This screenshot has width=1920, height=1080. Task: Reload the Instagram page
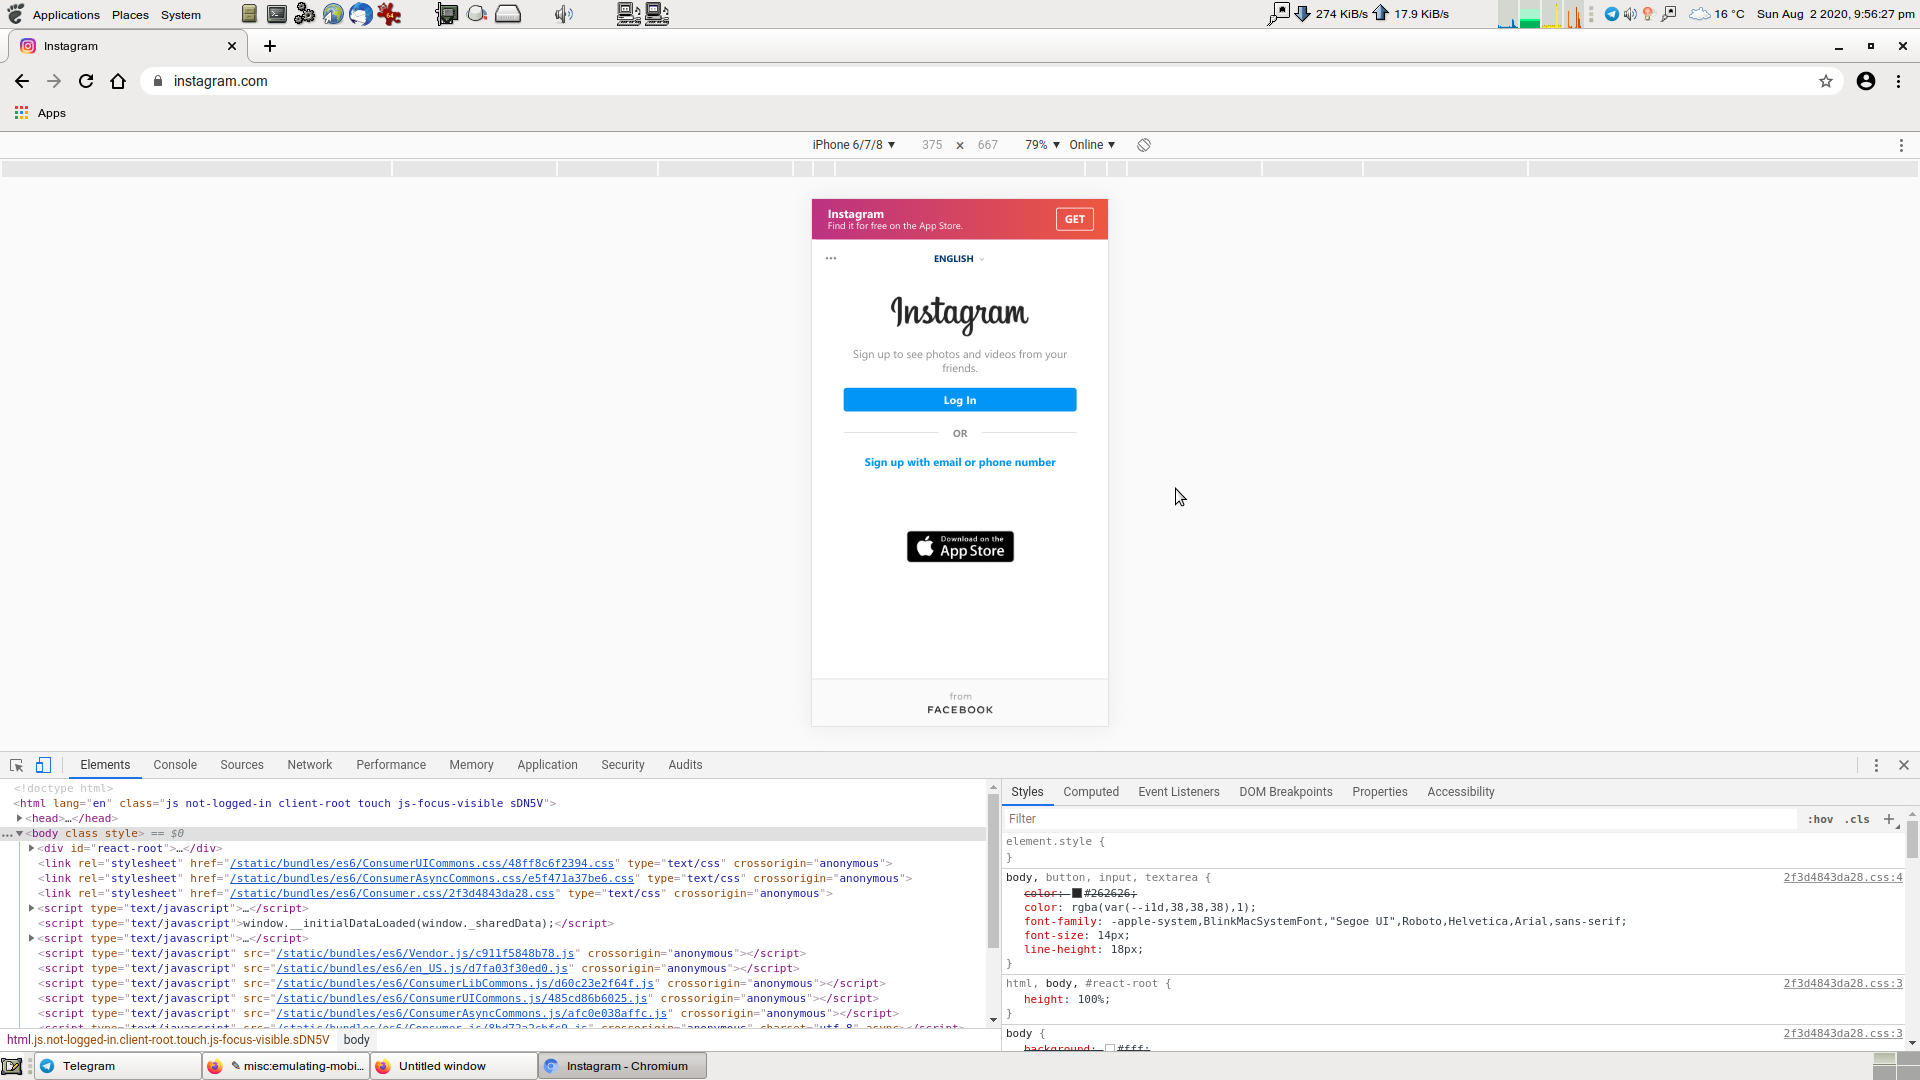pyautogui.click(x=86, y=81)
